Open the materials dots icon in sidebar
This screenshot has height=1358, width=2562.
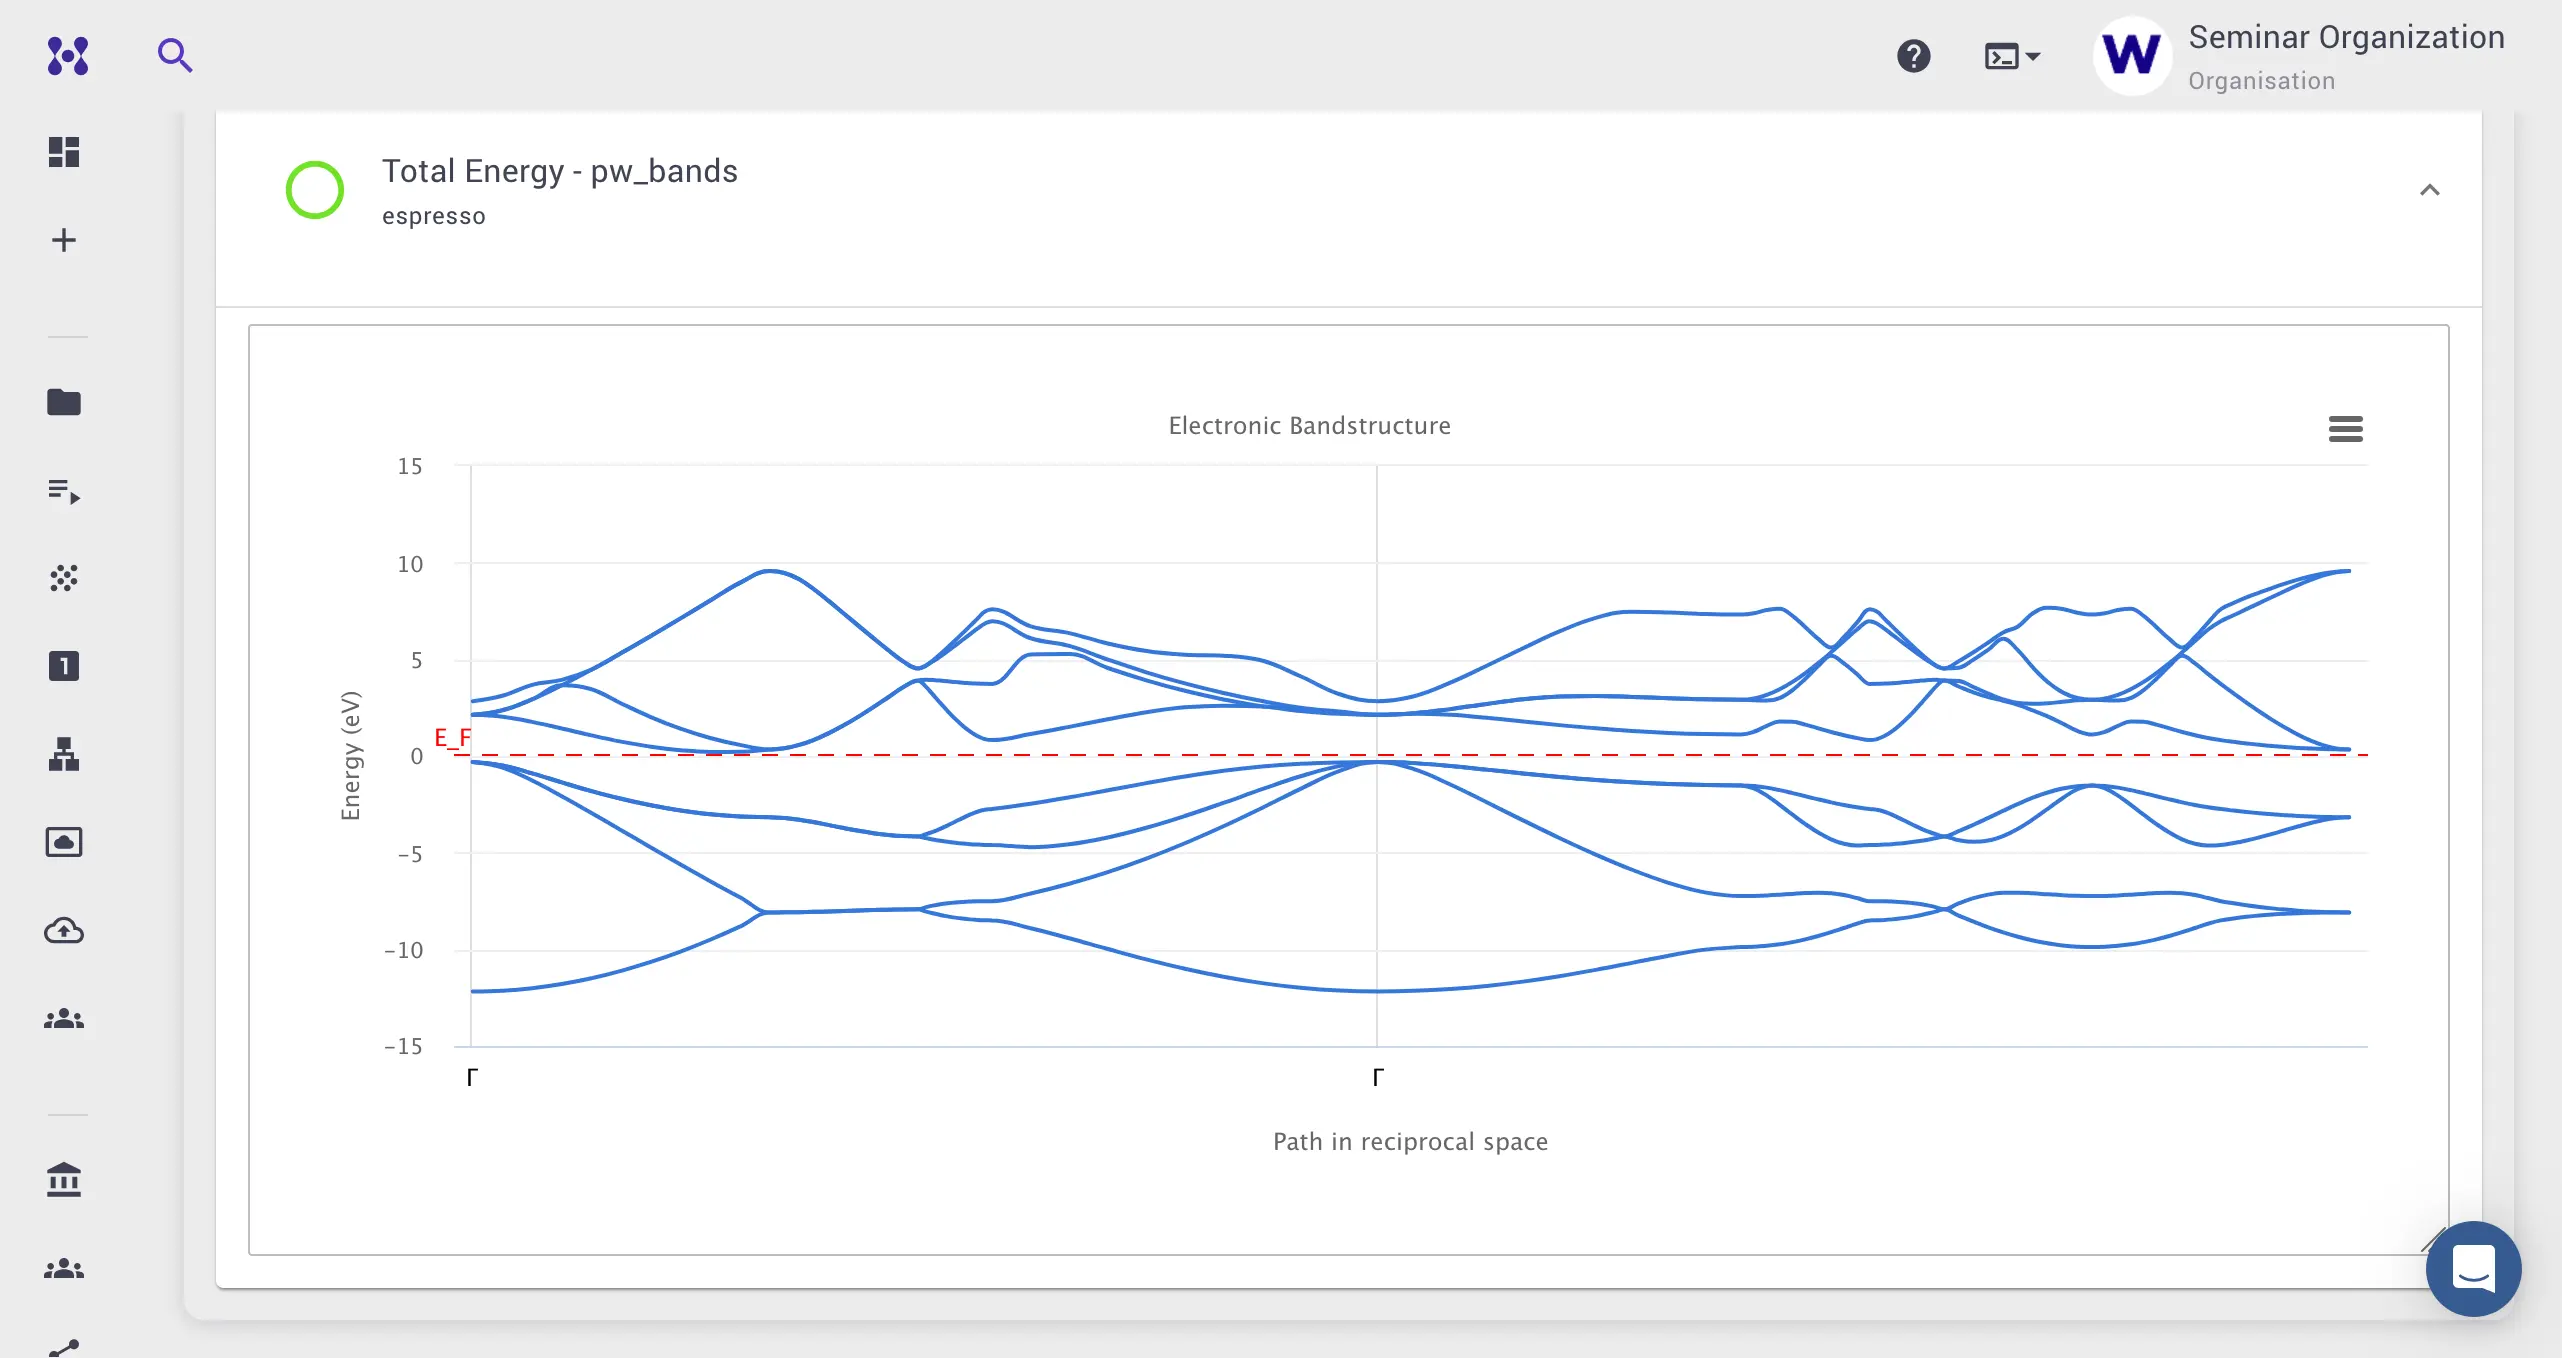[x=64, y=578]
